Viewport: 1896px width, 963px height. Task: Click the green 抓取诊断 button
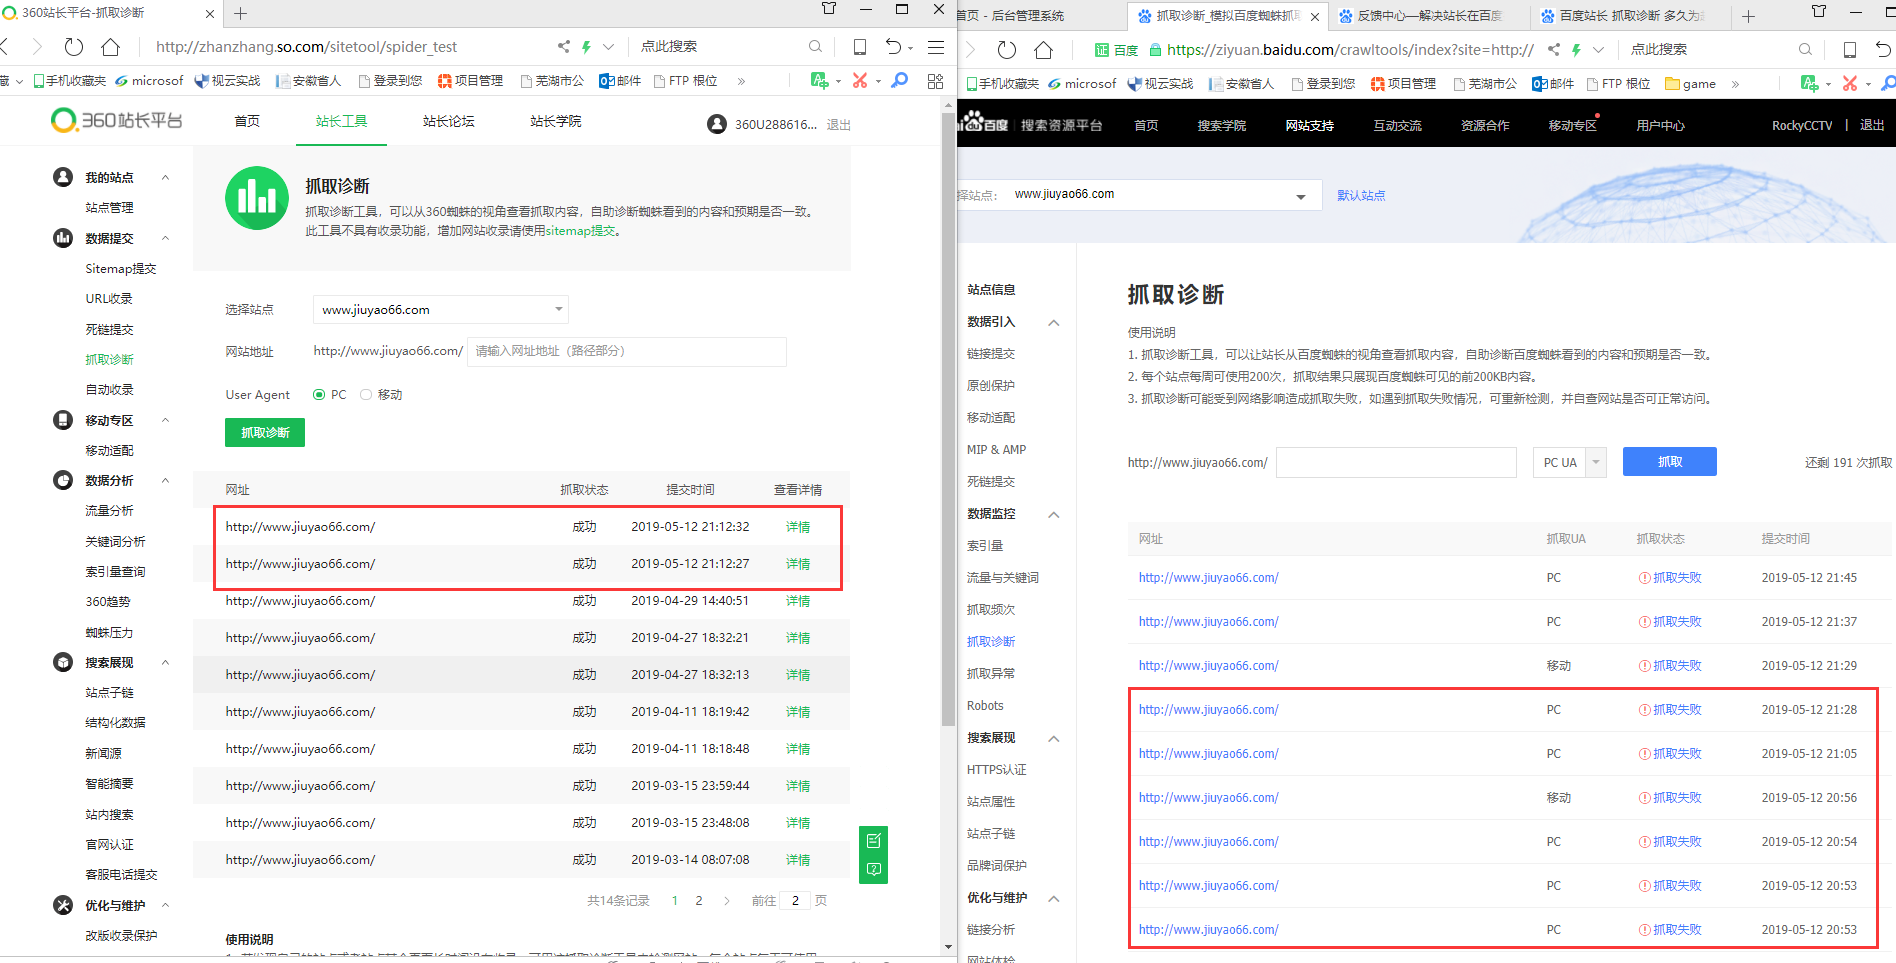265,432
